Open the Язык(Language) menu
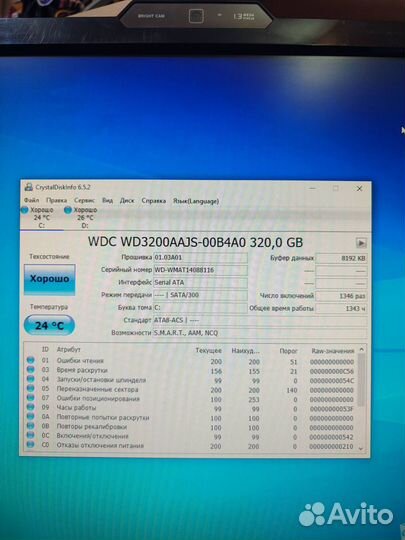This screenshot has height=540, width=405. [196, 201]
